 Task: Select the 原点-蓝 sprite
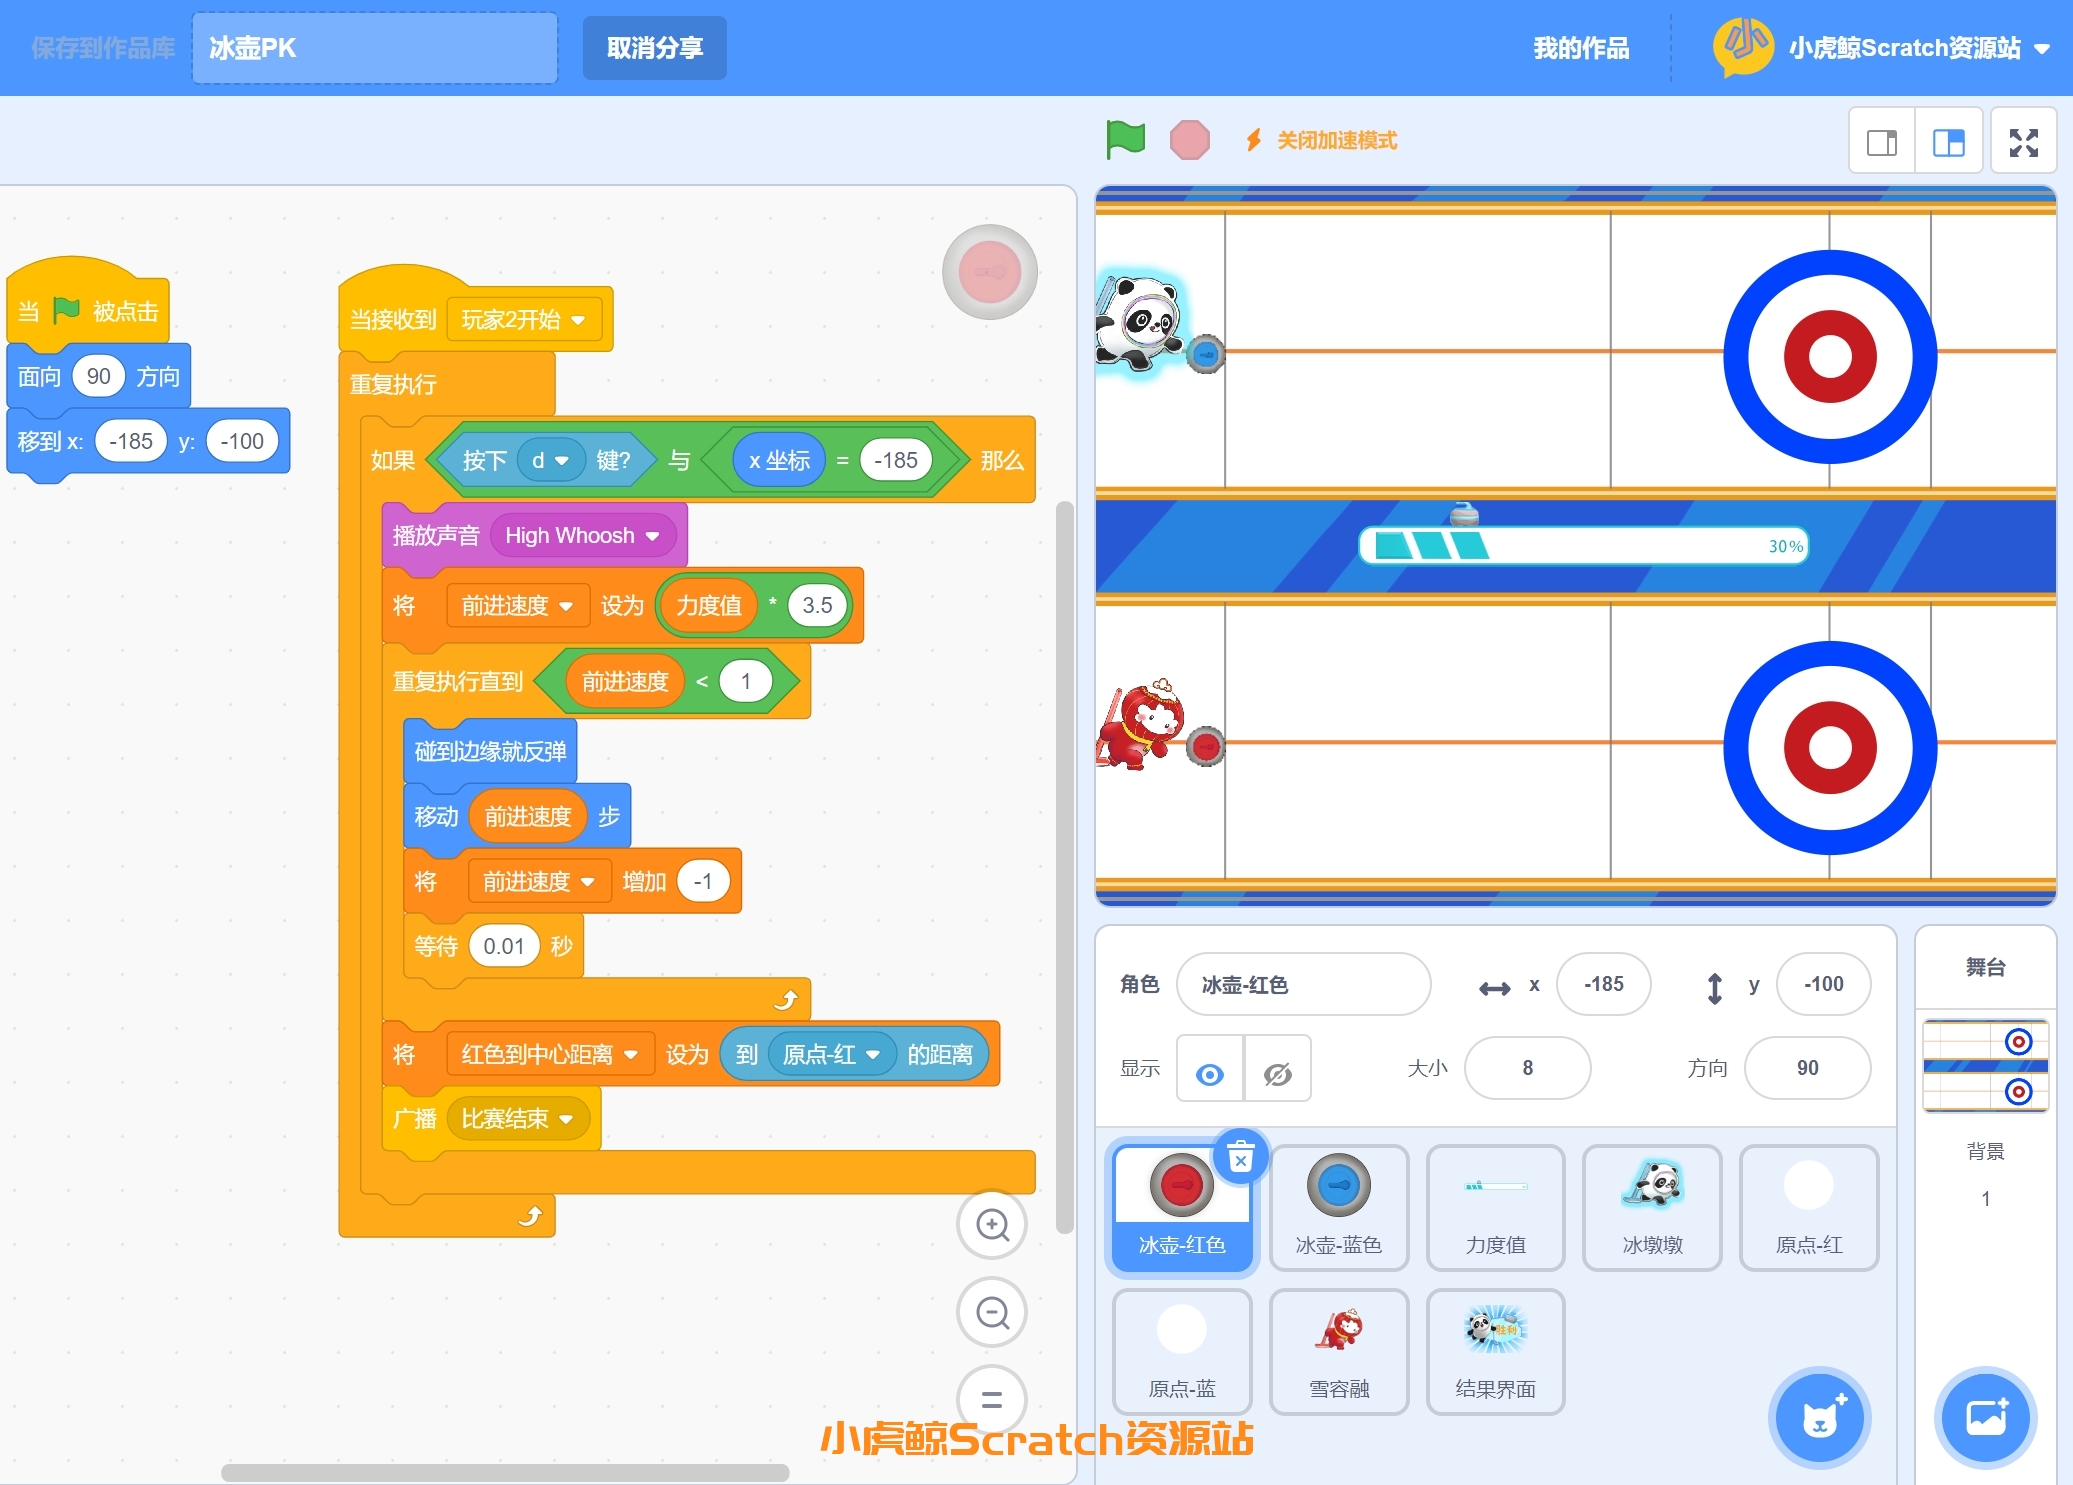click(x=1181, y=1352)
